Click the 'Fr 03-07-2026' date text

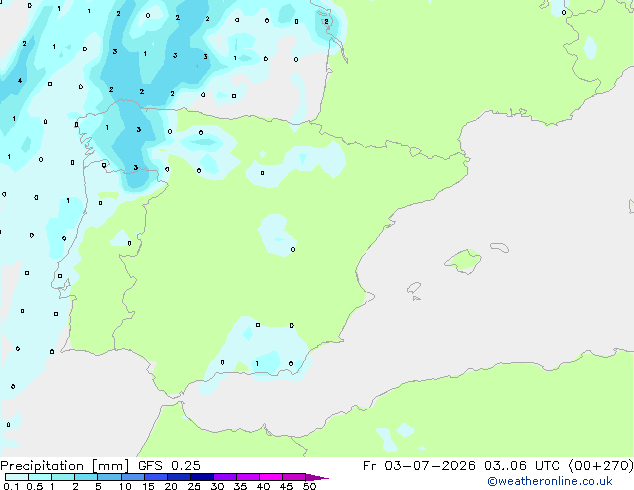[419, 466]
